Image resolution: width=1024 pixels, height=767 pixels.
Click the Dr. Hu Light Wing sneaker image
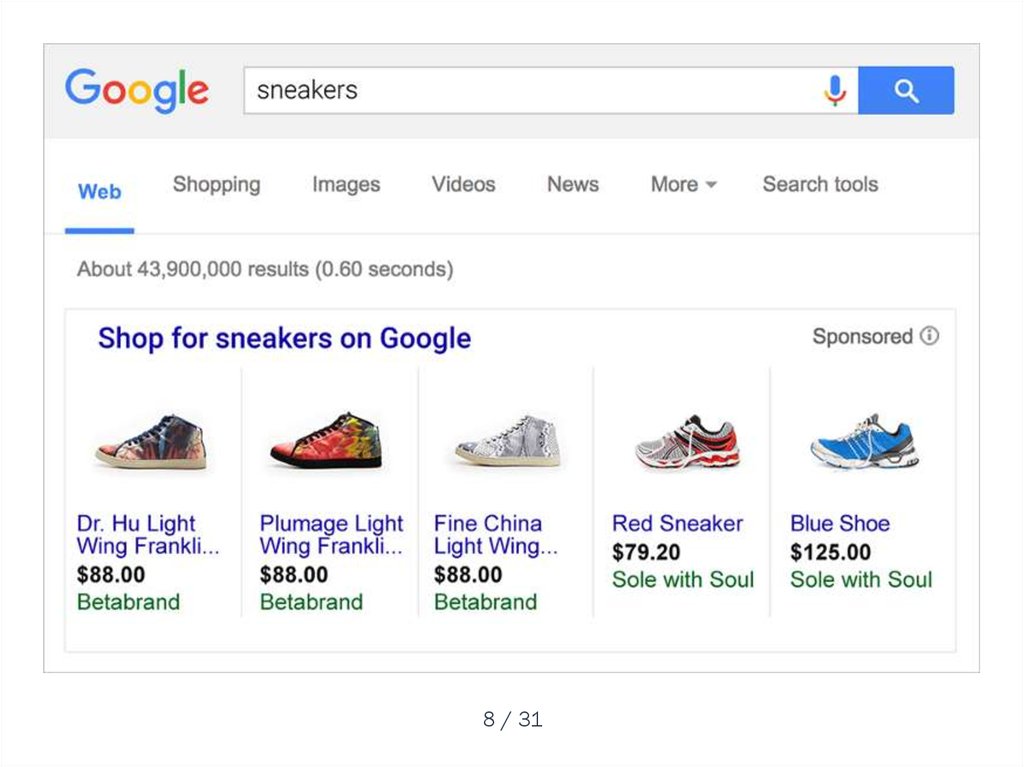tap(151, 442)
